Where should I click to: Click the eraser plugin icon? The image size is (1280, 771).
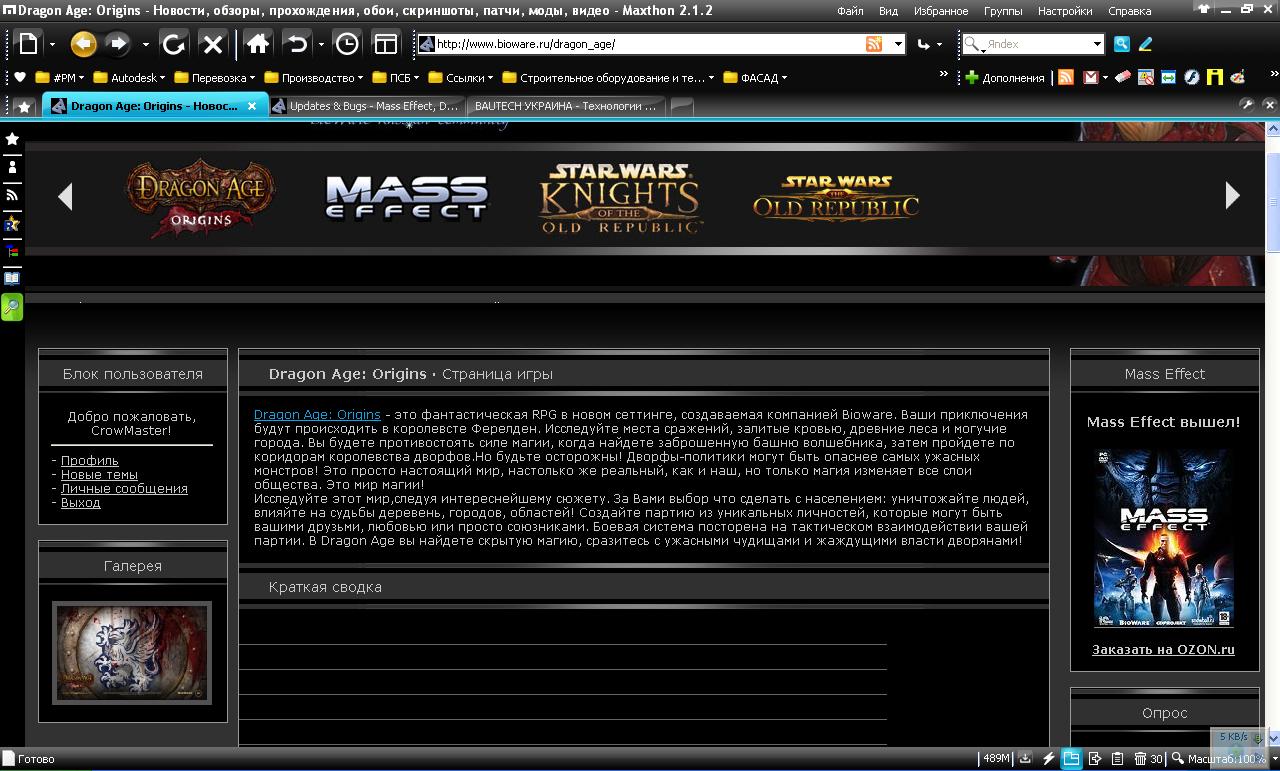tap(1123, 77)
